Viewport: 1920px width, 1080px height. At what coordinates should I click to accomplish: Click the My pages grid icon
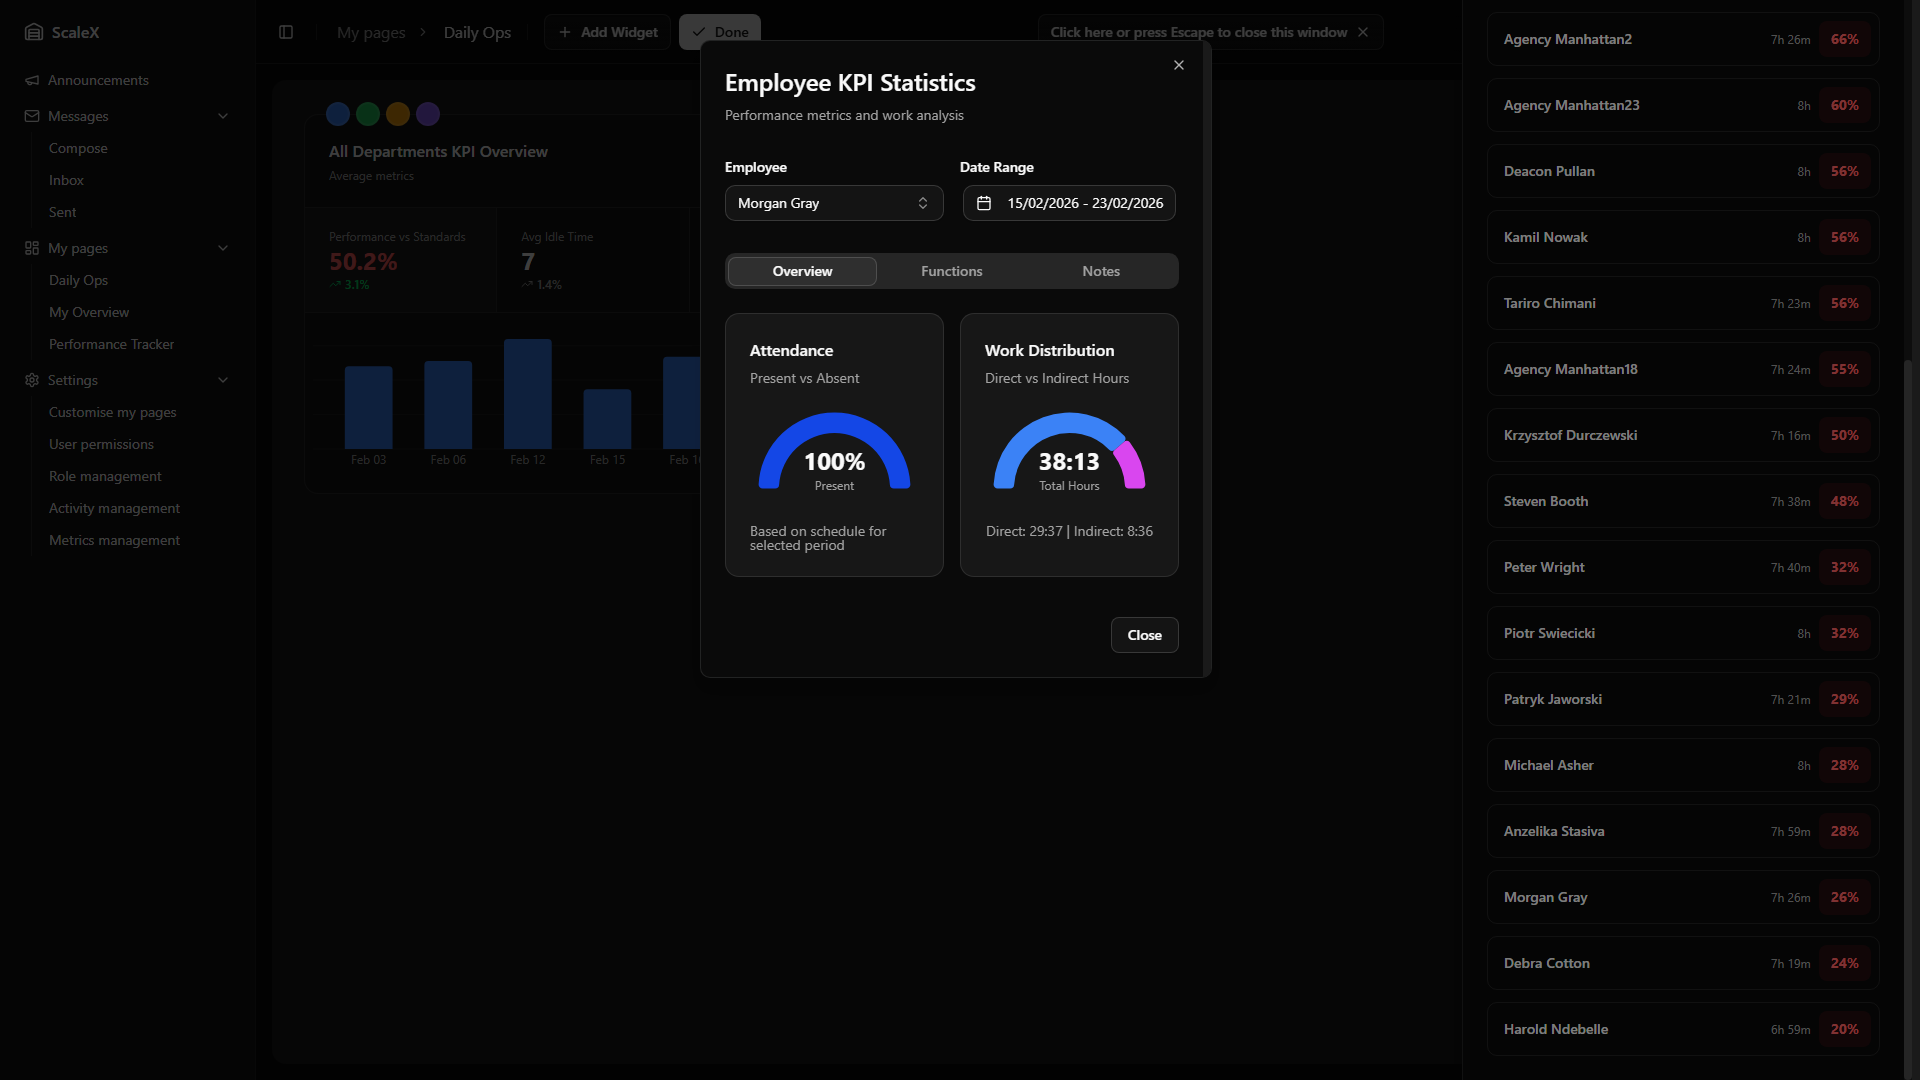pyautogui.click(x=32, y=248)
